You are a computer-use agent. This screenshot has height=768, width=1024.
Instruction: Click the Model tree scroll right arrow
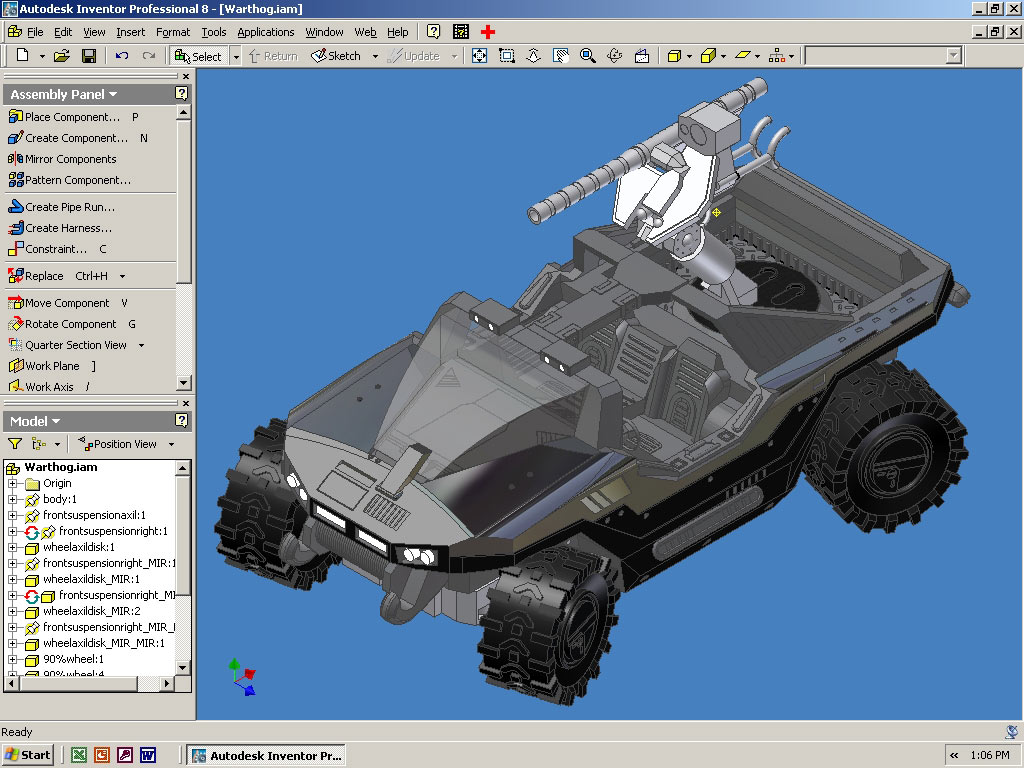(x=167, y=684)
